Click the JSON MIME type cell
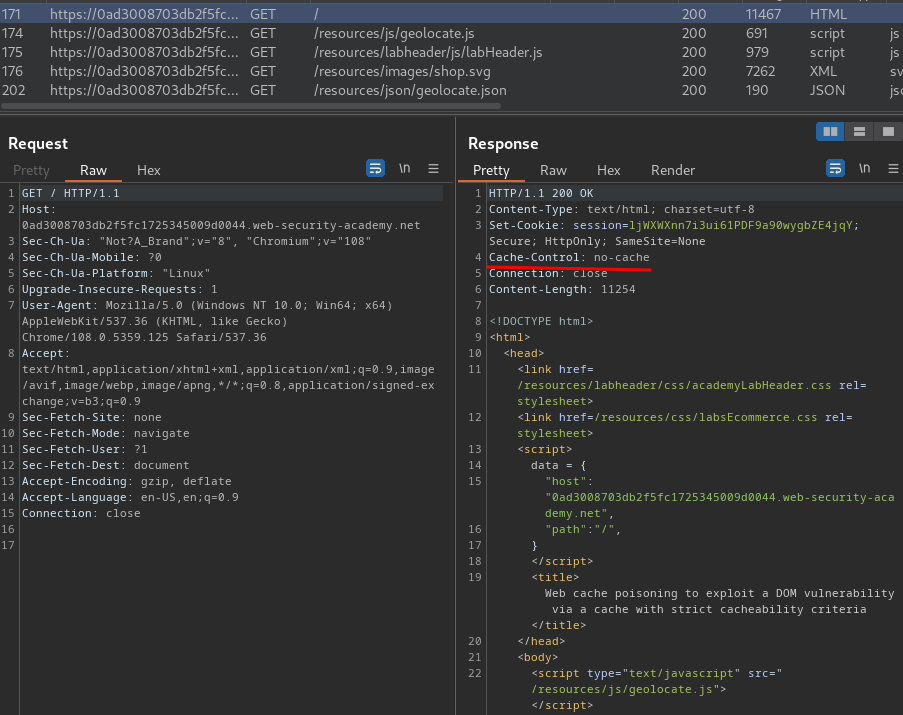The image size is (903, 715). click(x=827, y=90)
